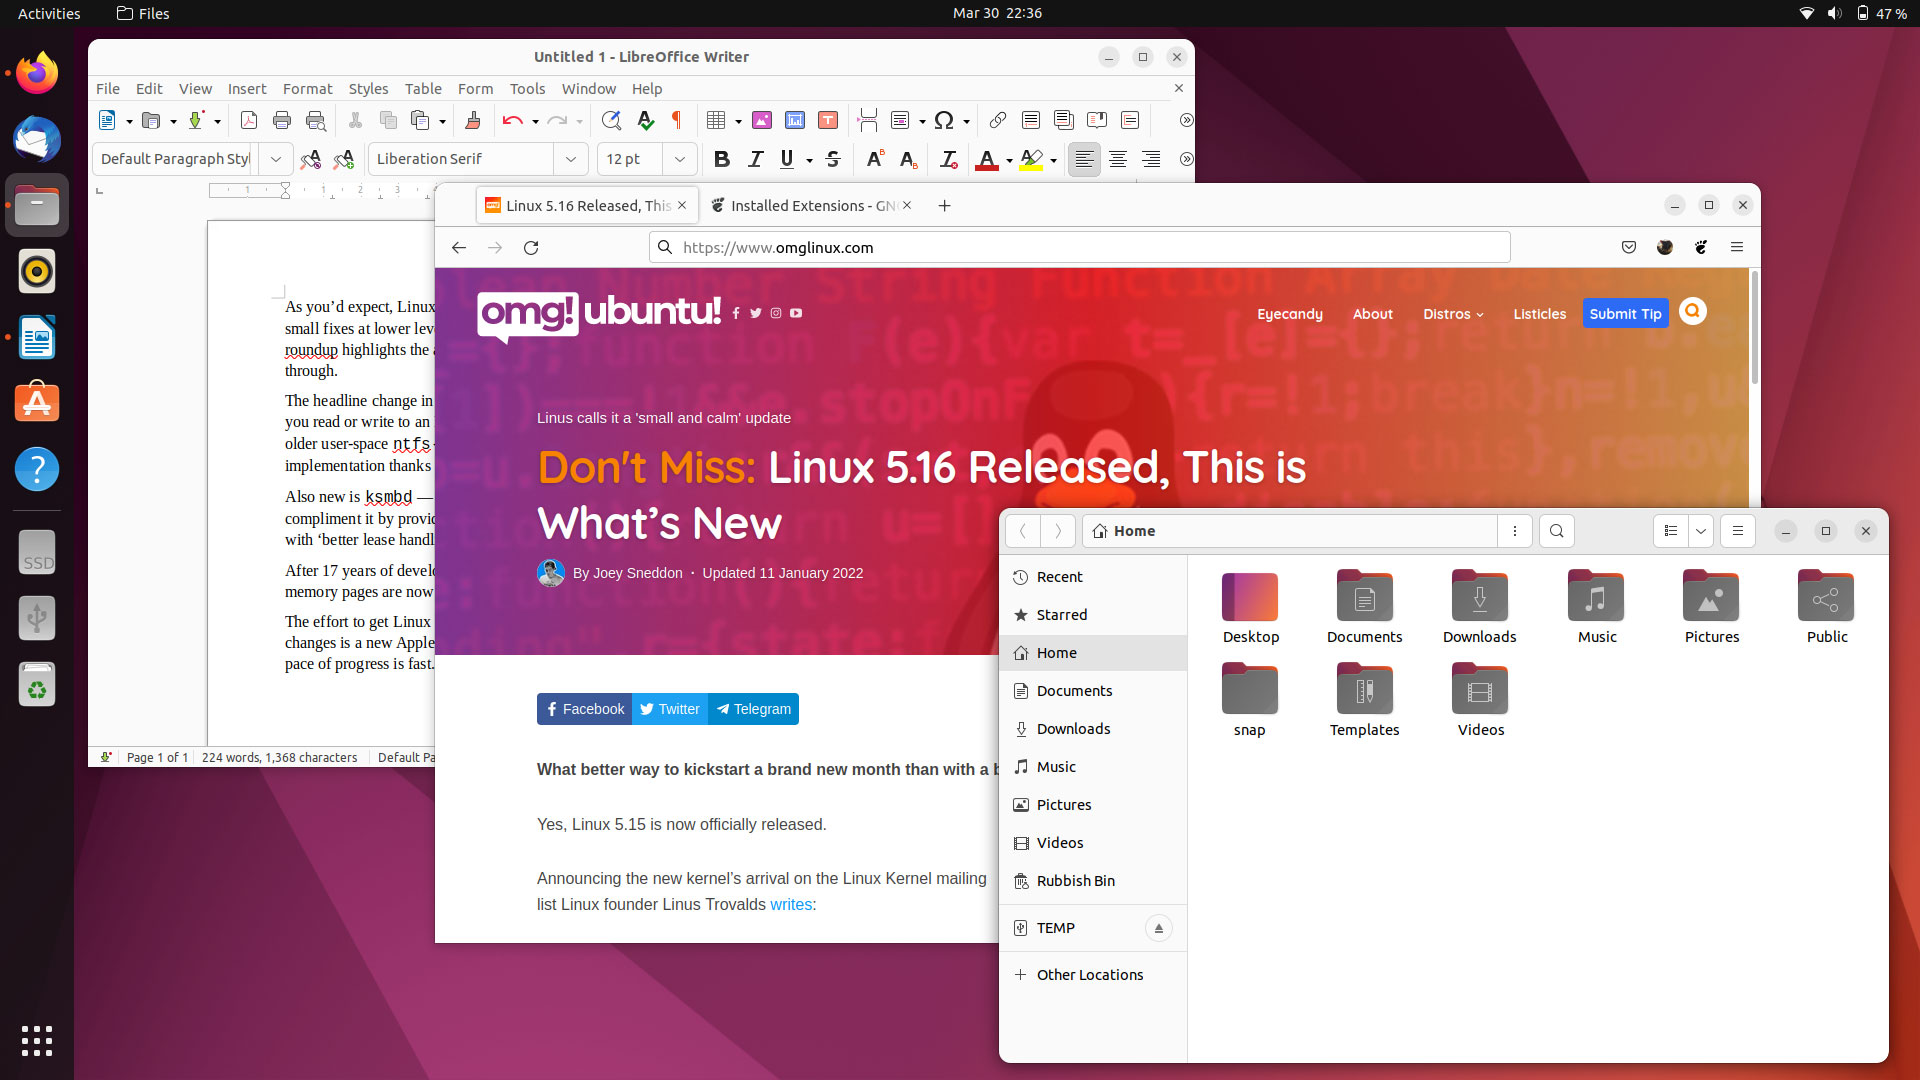Click the Downloads folder in file manager
1920x1080 pixels.
pyautogui.click(x=1480, y=607)
